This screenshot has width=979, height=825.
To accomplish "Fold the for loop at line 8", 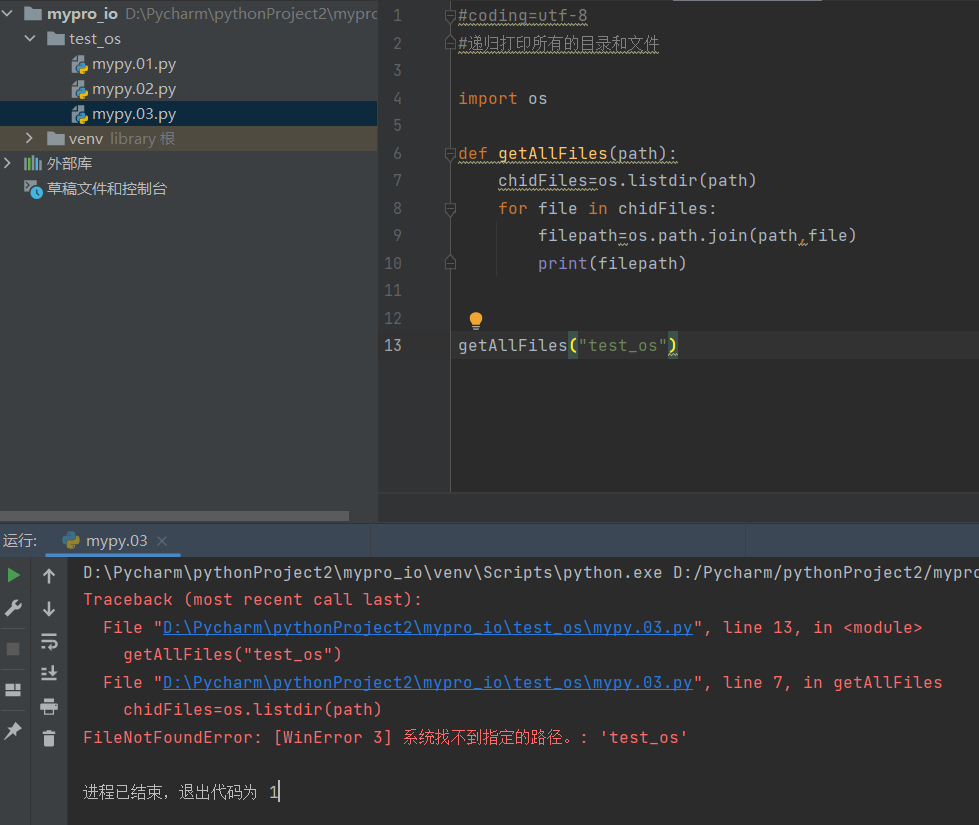I will (x=450, y=209).
